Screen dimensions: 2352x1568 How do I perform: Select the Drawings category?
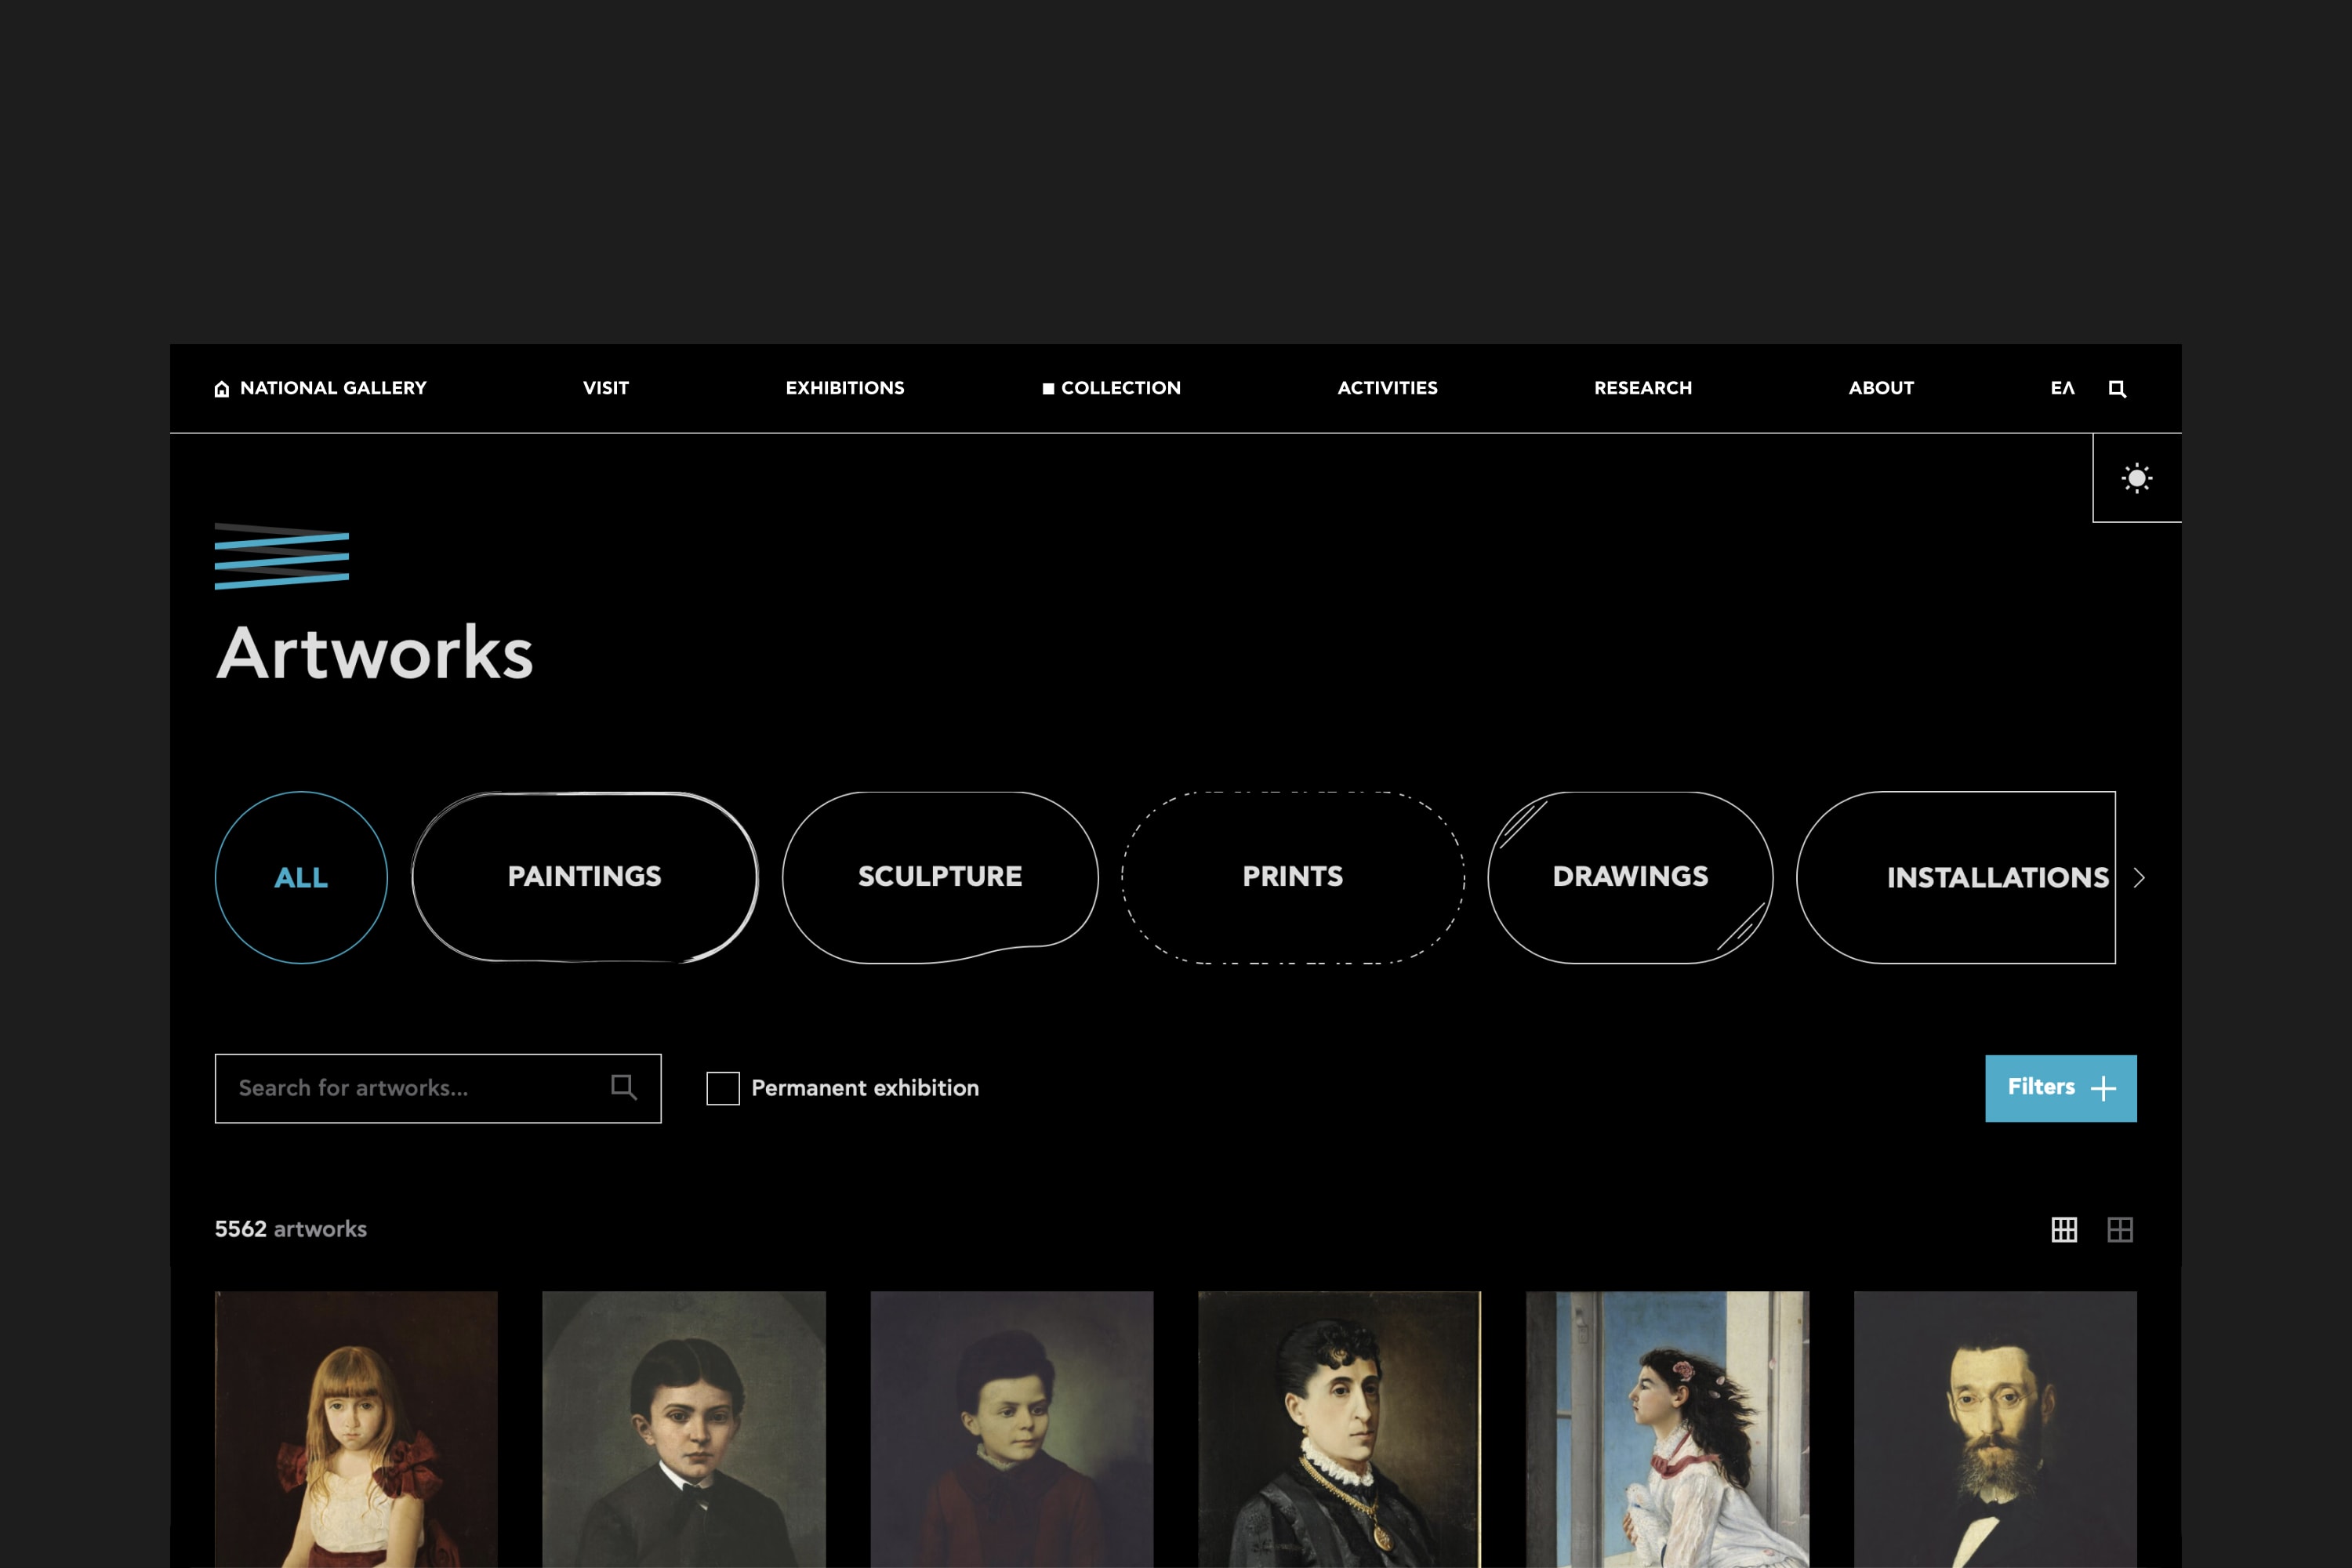1630,878
